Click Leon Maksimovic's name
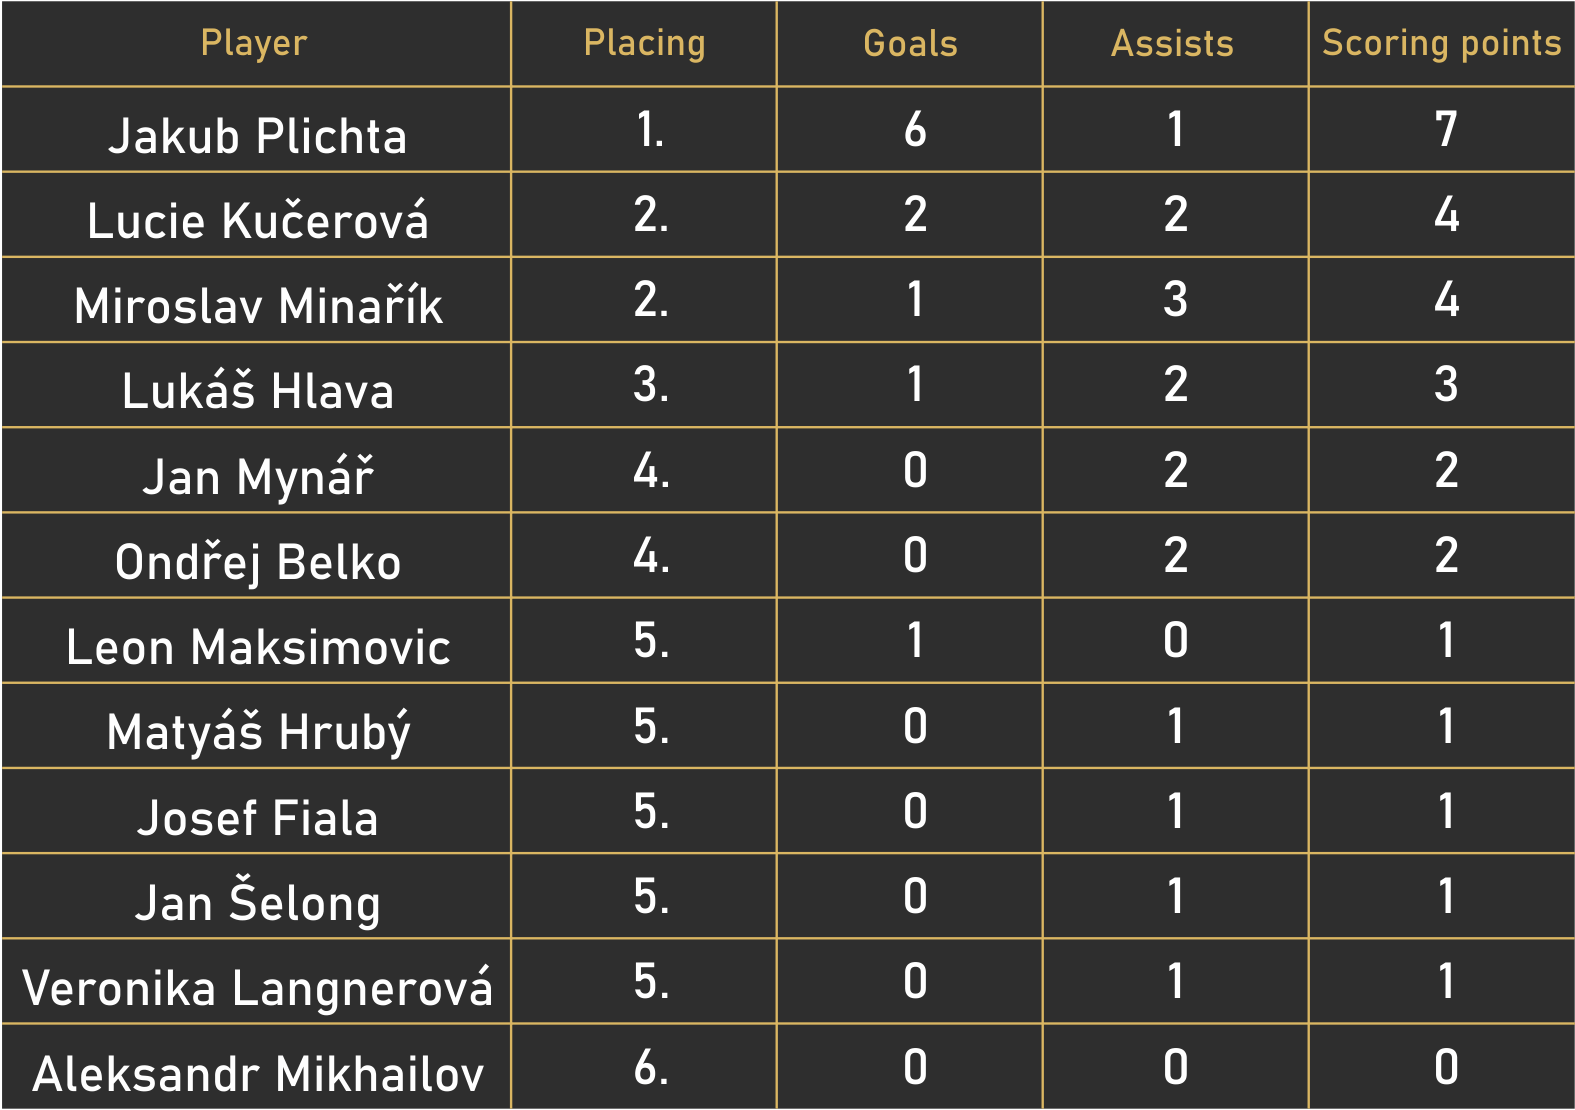Viewport: 1575px width, 1110px height. (x=257, y=647)
